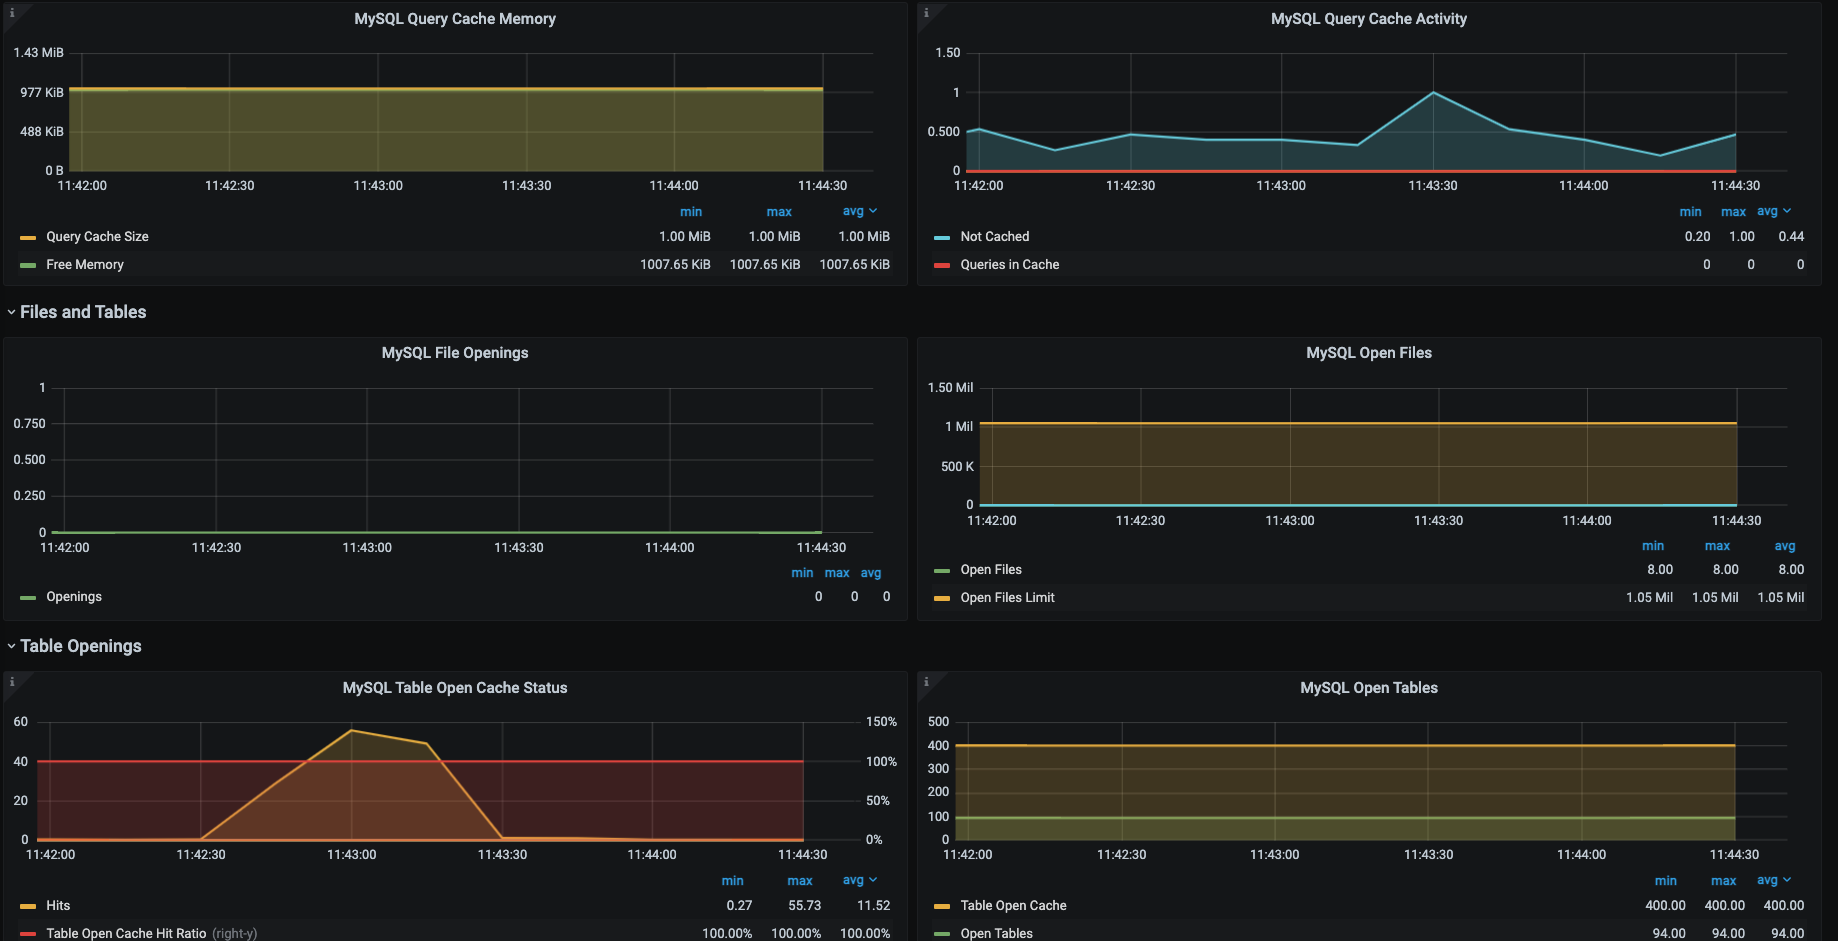
Task: Sort Open Tables legend by max
Action: 1723,881
